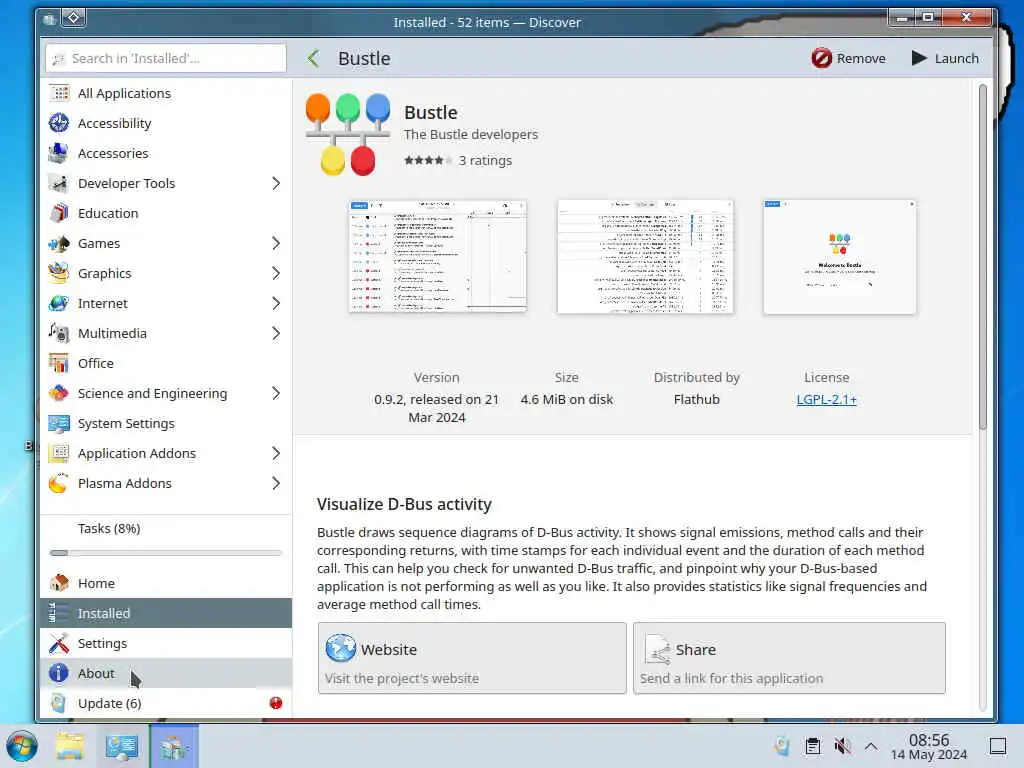This screenshot has width=1024, height=768.
Task: Click the Graphics paint palette icon
Action: (59, 274)
